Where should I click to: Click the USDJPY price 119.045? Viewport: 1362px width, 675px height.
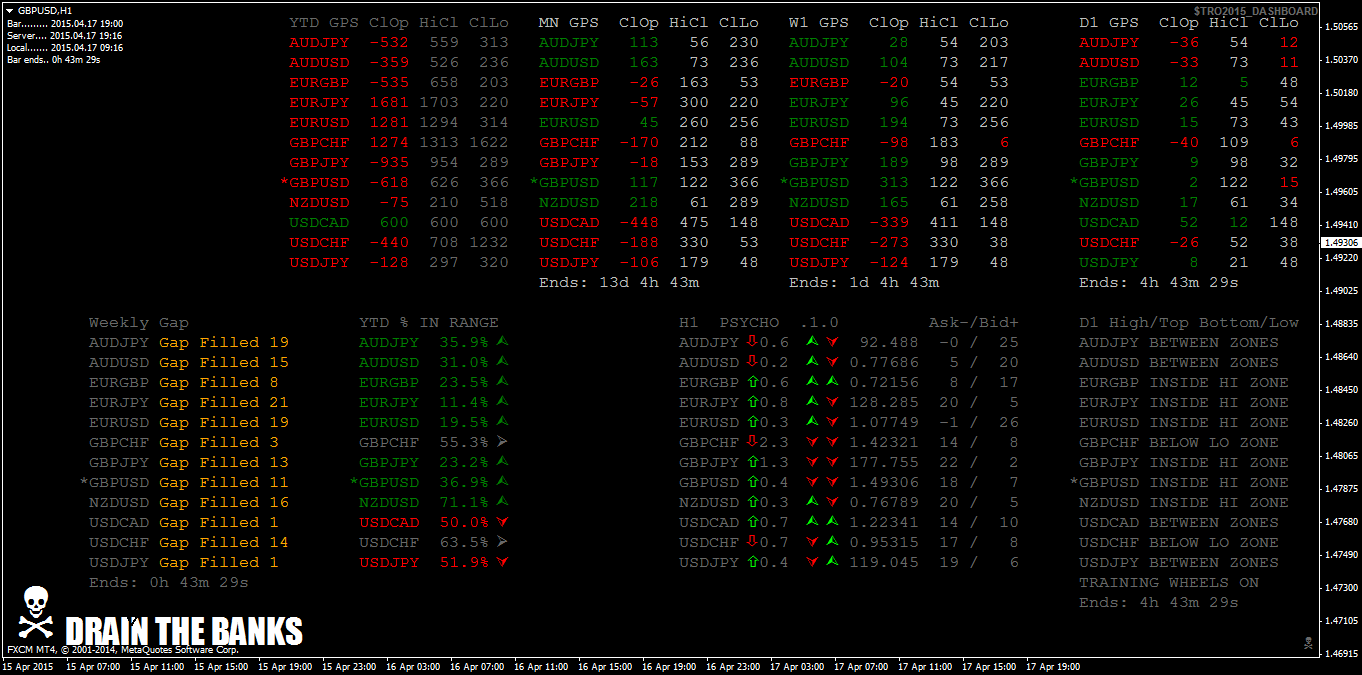[x=884, y=562]
